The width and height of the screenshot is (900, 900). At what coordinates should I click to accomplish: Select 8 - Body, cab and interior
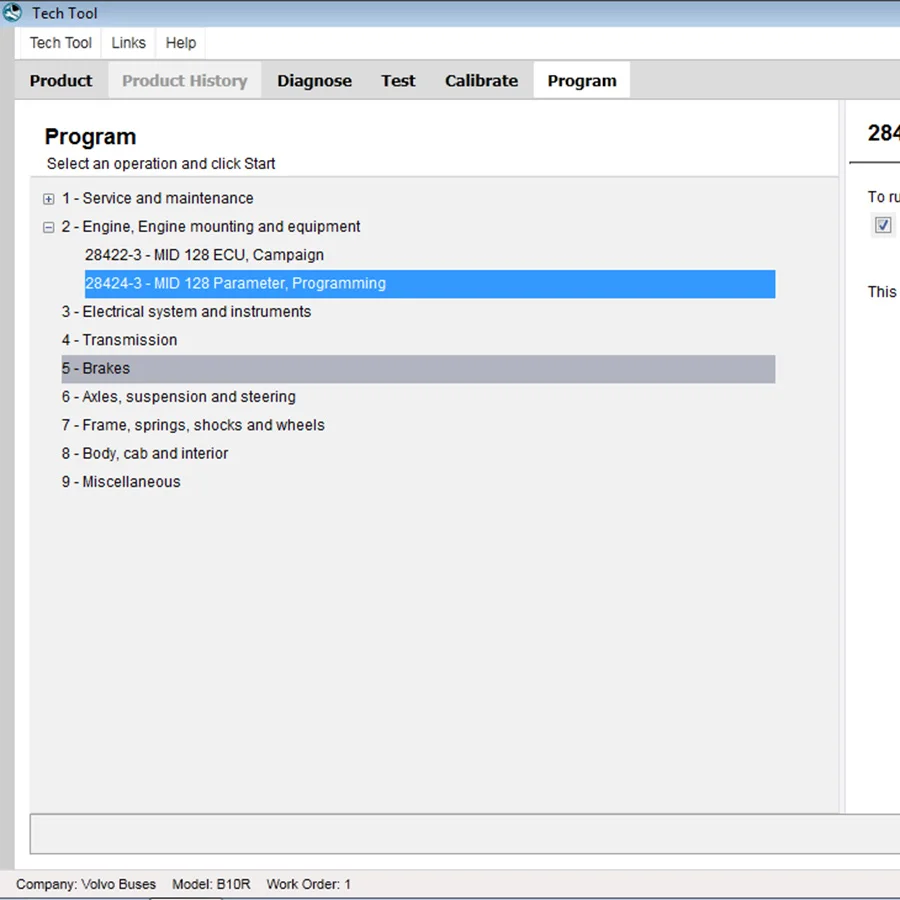(145, 453)
